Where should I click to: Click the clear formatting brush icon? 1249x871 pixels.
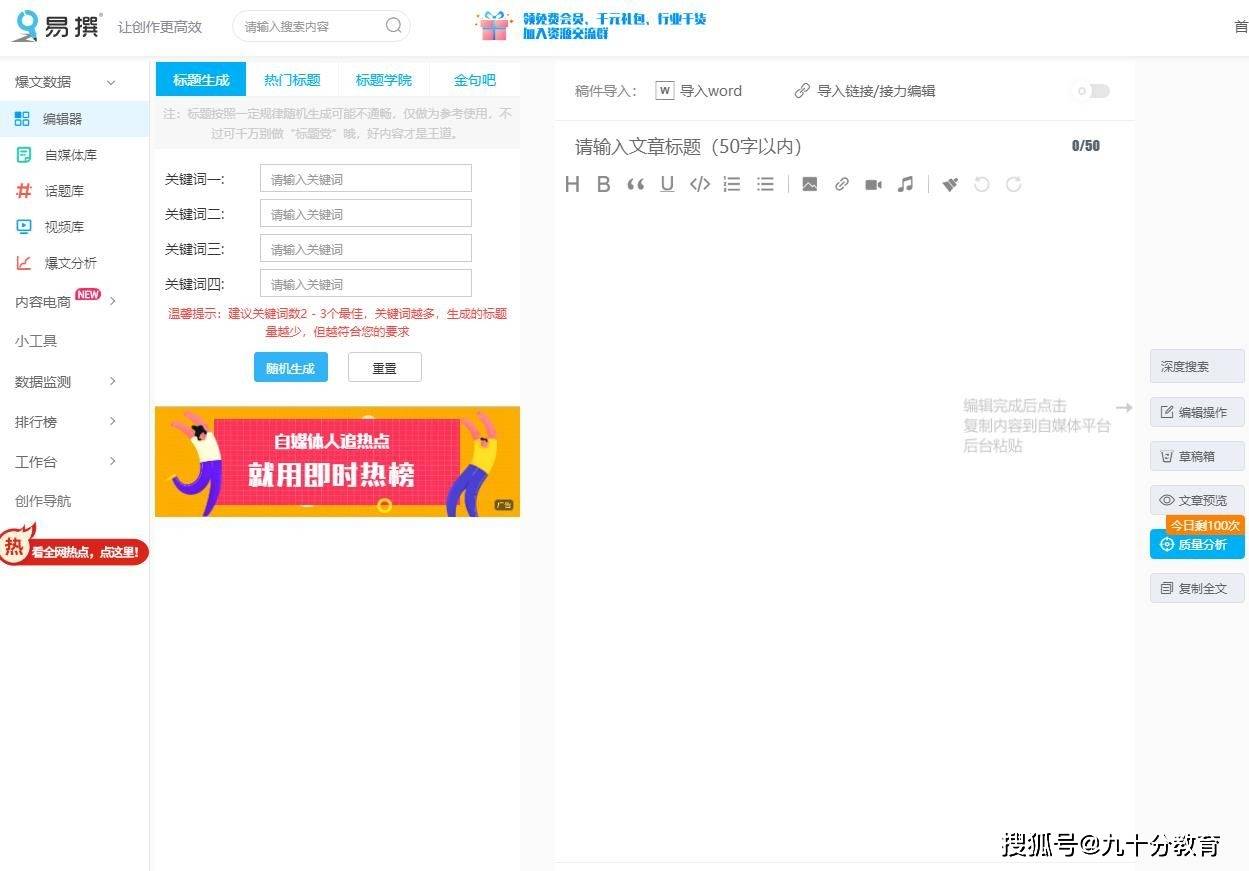click(x=950, y=184)
